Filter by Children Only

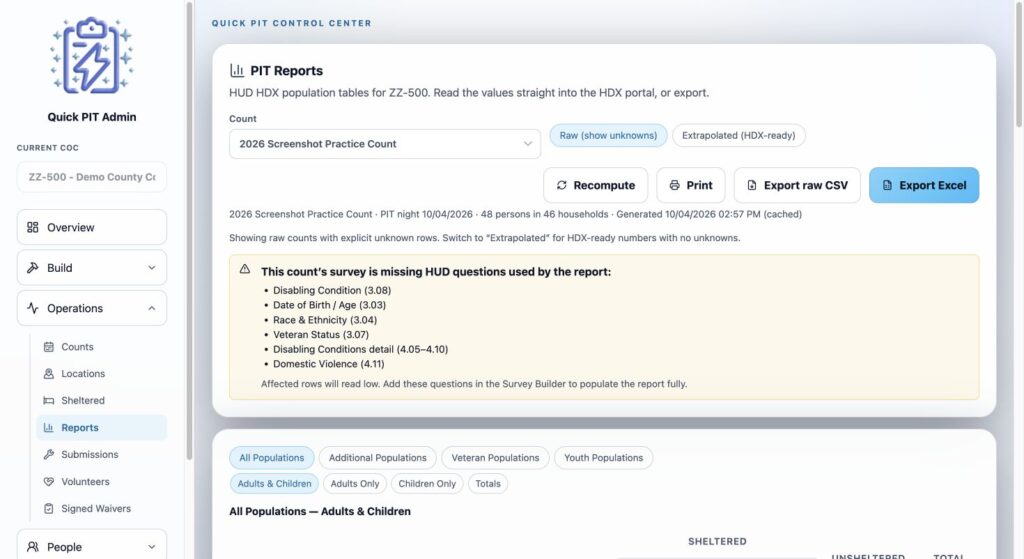click(427, 484)
